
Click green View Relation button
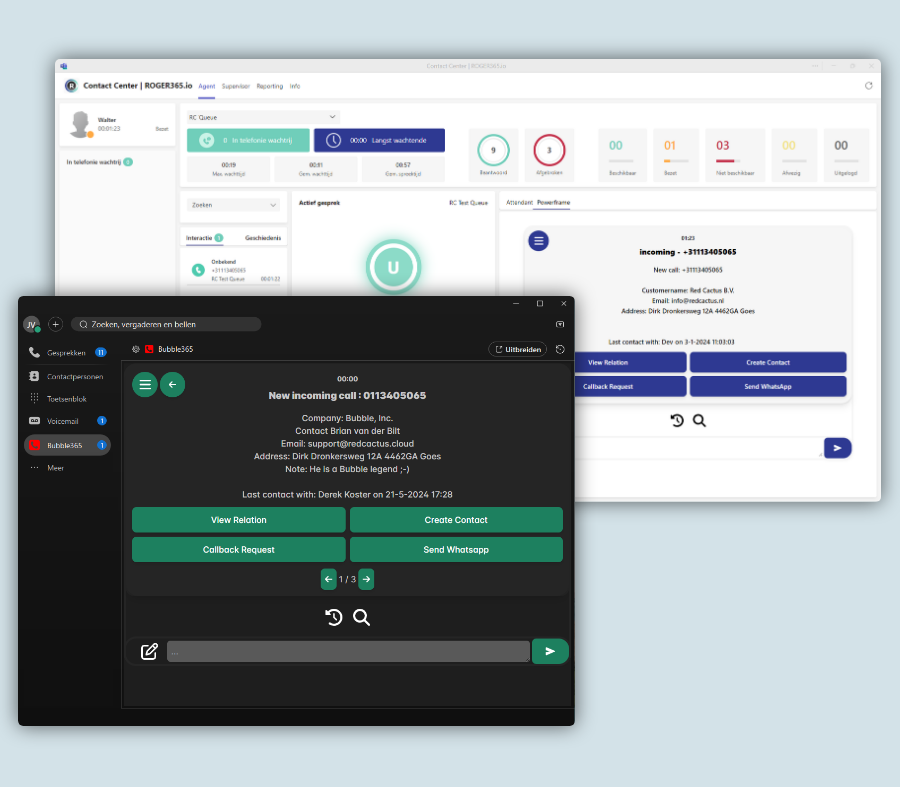point(239,520)
